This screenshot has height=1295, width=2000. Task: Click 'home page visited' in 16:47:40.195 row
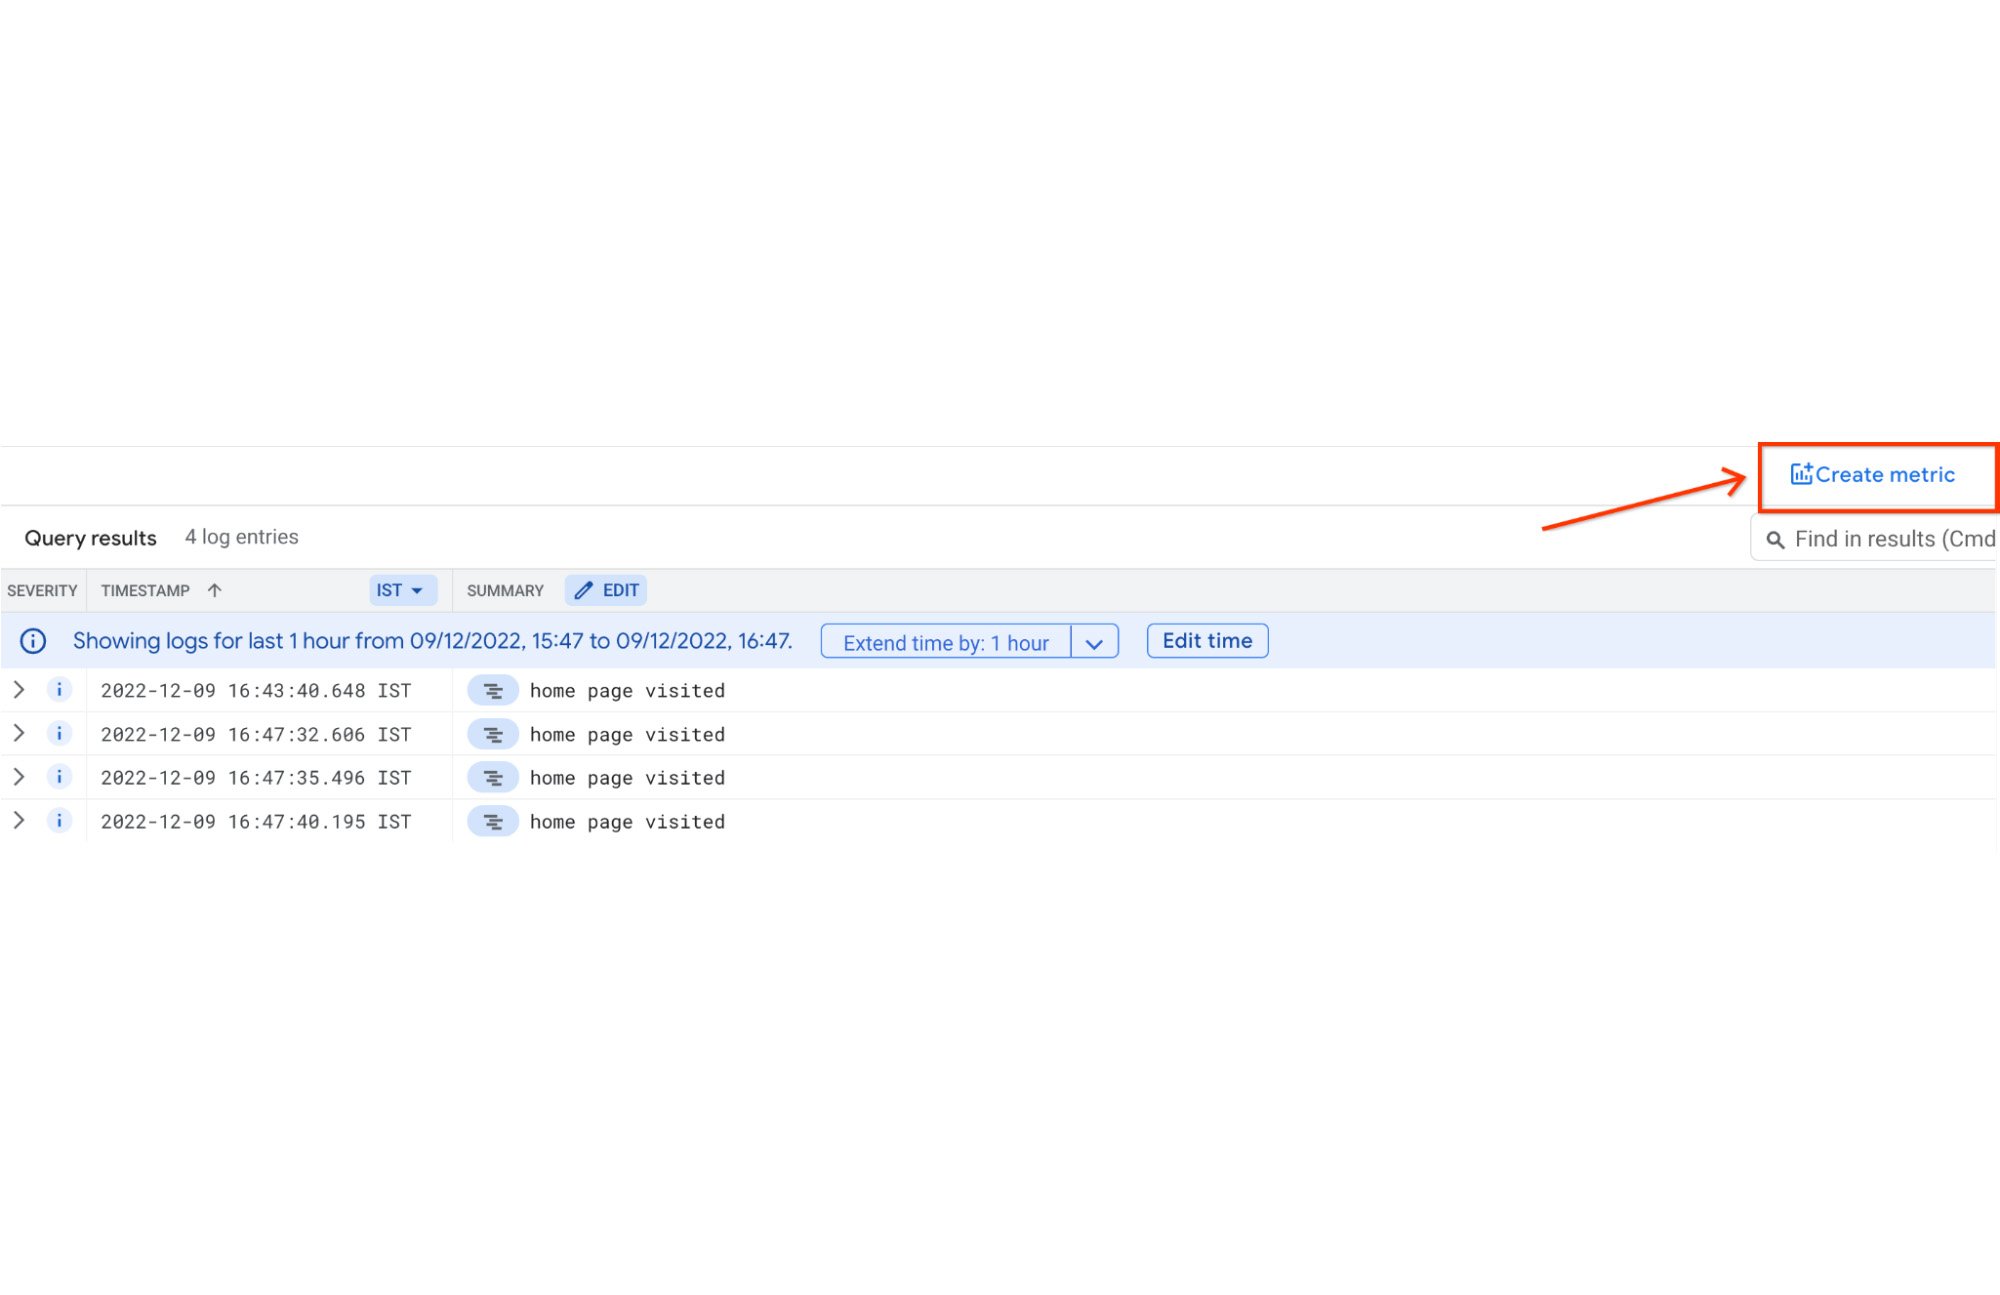(627, 822)
